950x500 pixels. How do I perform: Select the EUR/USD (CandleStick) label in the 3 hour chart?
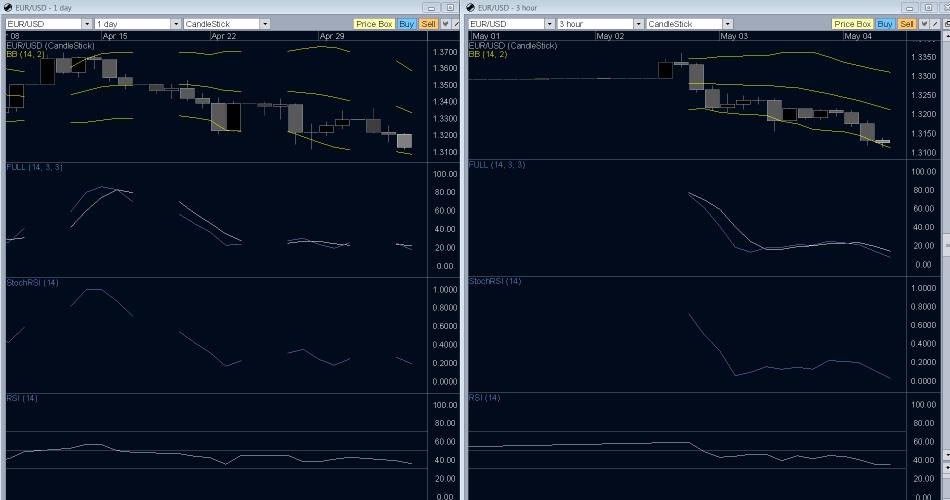pyautogui.click(x=513, y=45)
